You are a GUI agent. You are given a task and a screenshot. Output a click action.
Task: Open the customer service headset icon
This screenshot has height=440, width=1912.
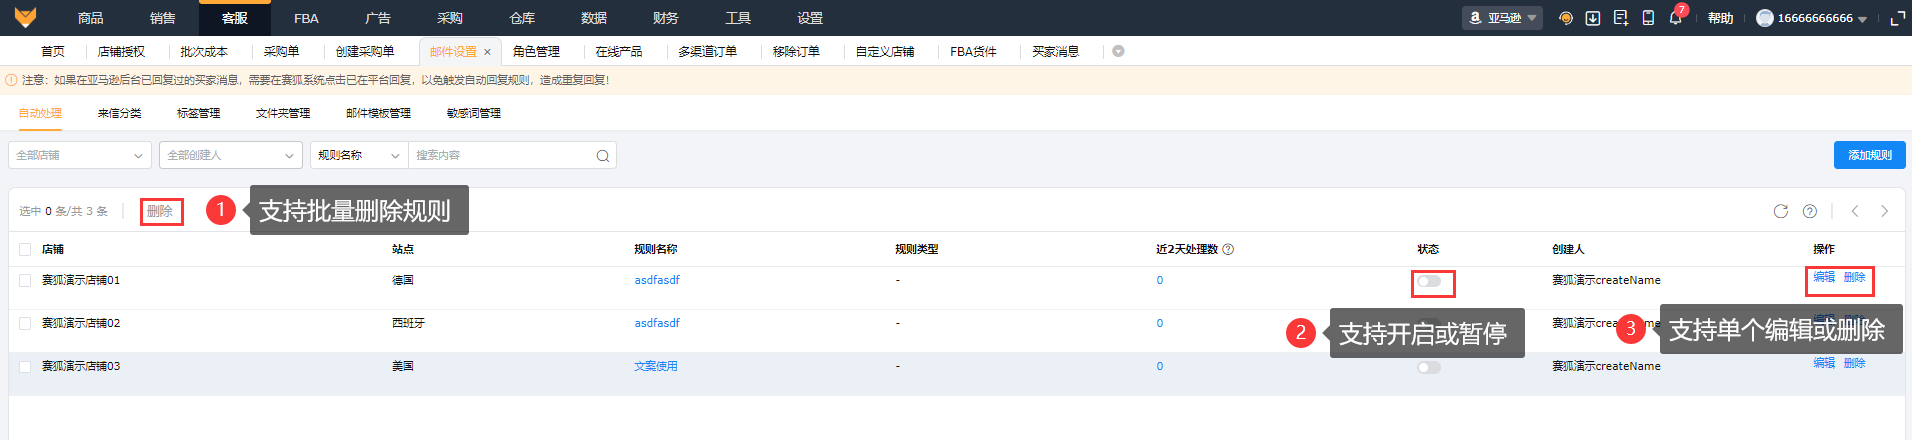1566,18
